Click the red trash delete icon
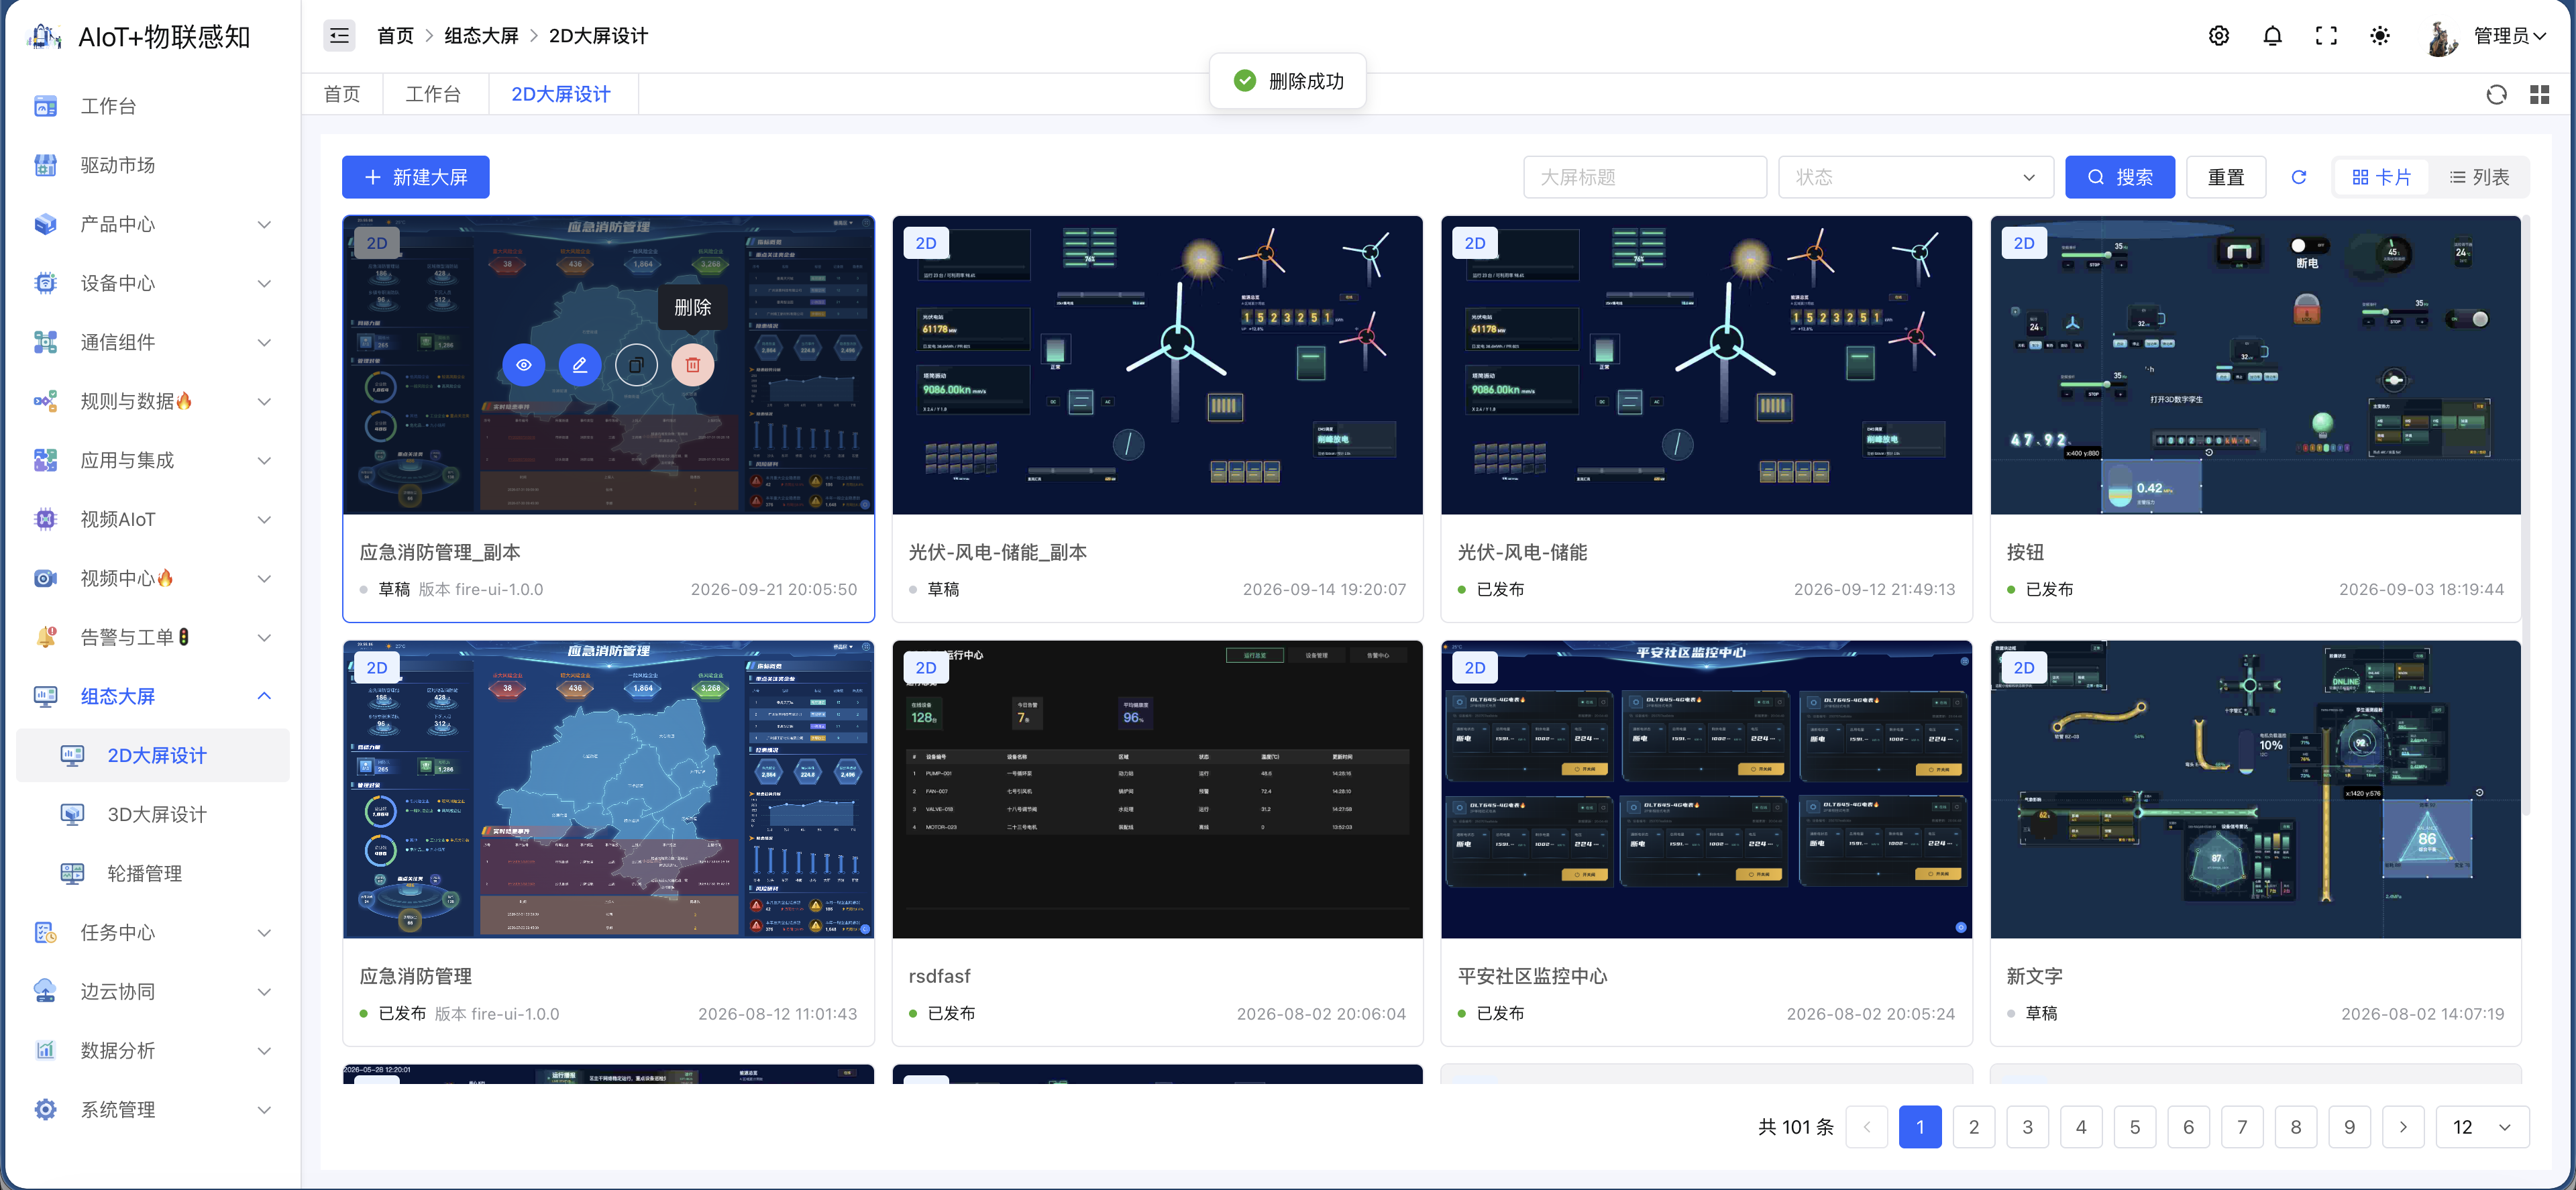This screenshot has height=1190, width=2576. click(x=692, y=365)
